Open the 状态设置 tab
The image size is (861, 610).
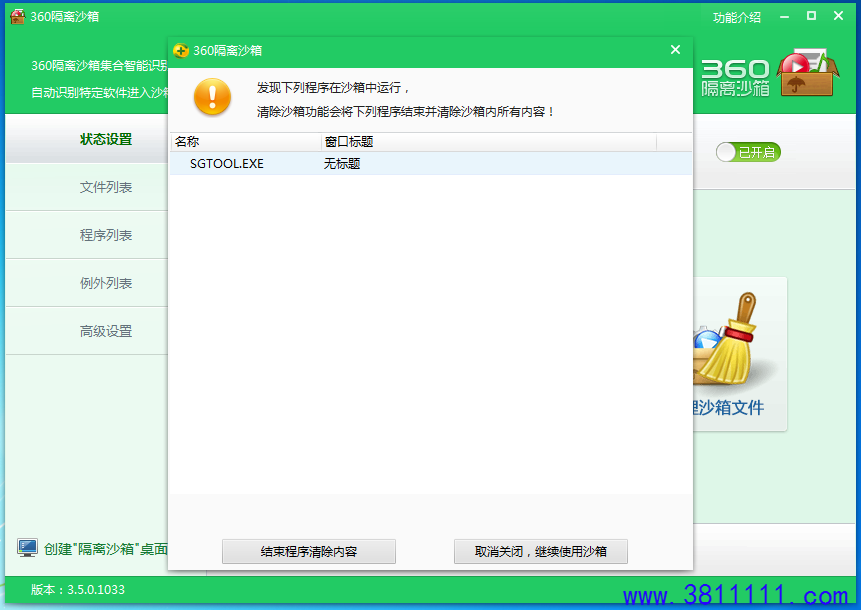(87, 139)
